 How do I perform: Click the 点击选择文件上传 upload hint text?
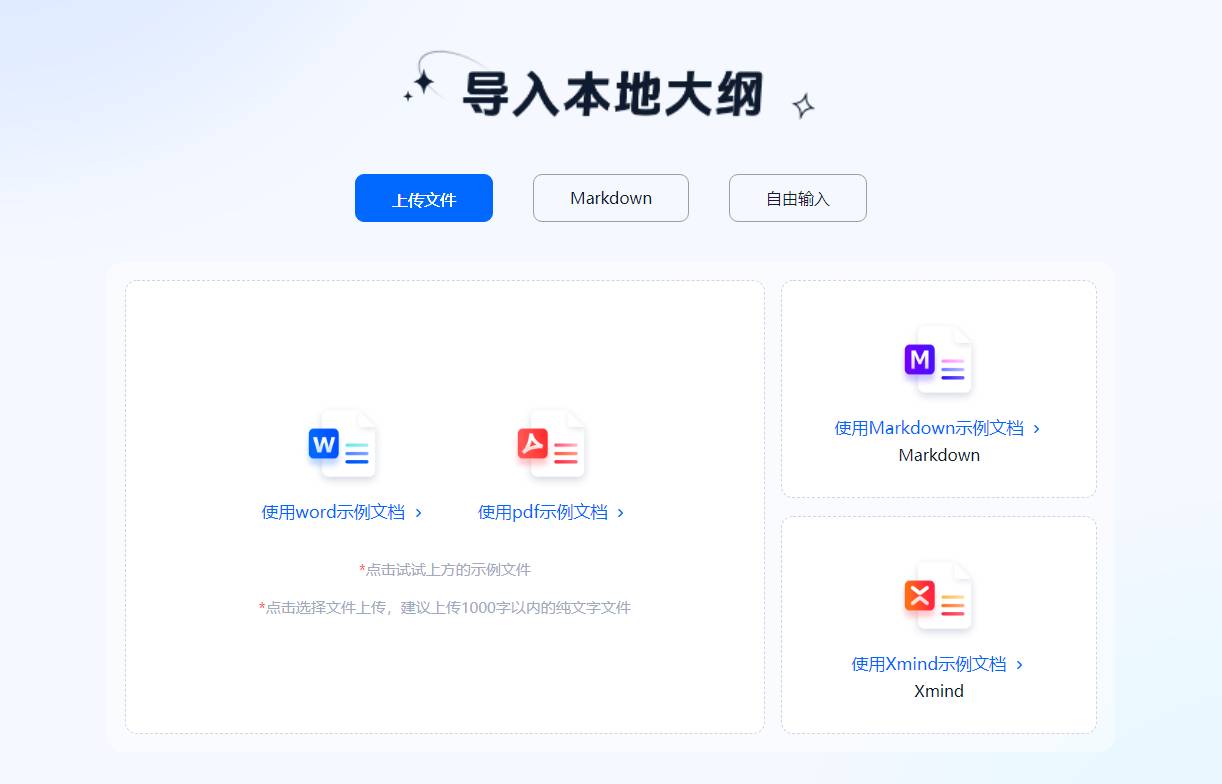(445, 607)
